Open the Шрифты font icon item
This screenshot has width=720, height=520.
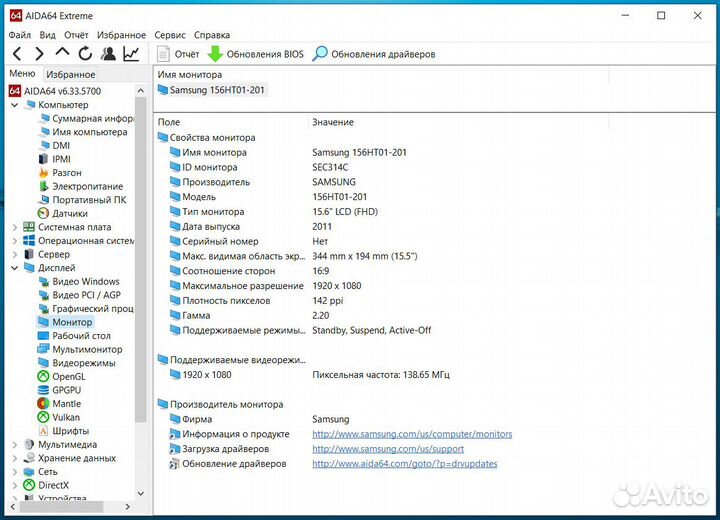point(64,431)
